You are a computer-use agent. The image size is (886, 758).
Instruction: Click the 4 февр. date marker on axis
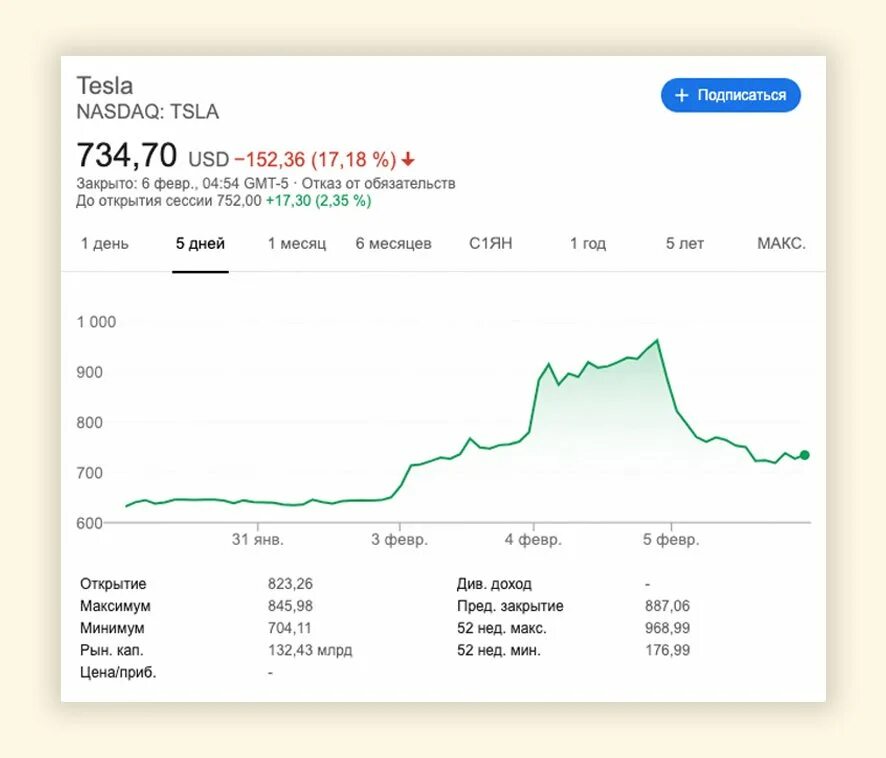pos(533,540)
